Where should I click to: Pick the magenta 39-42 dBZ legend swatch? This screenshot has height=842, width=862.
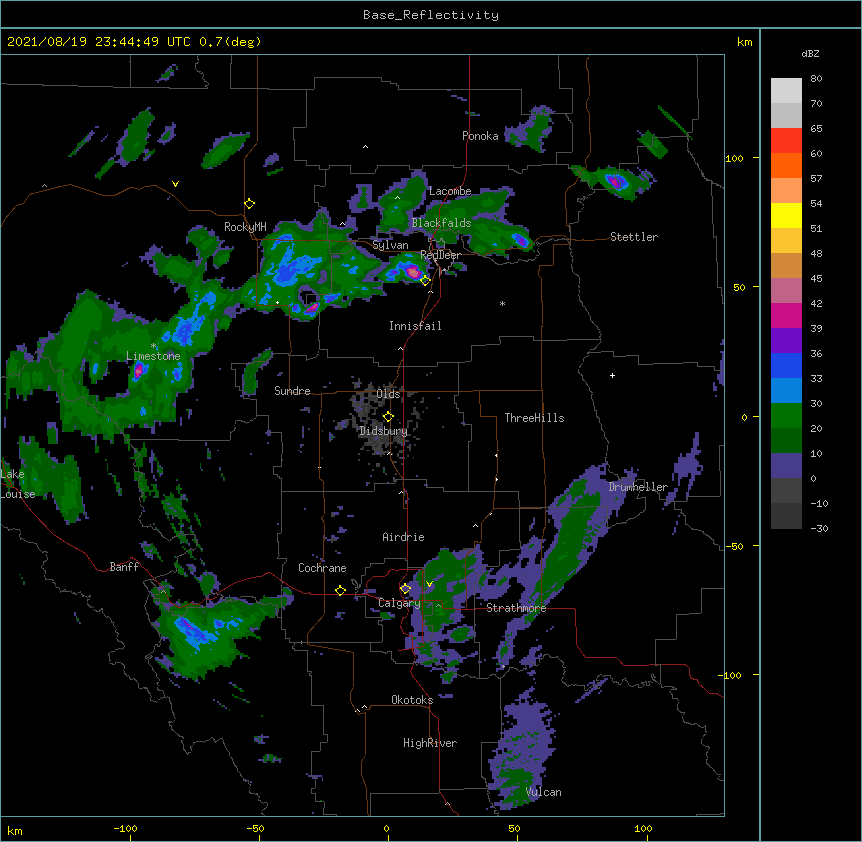click(786, 315)
